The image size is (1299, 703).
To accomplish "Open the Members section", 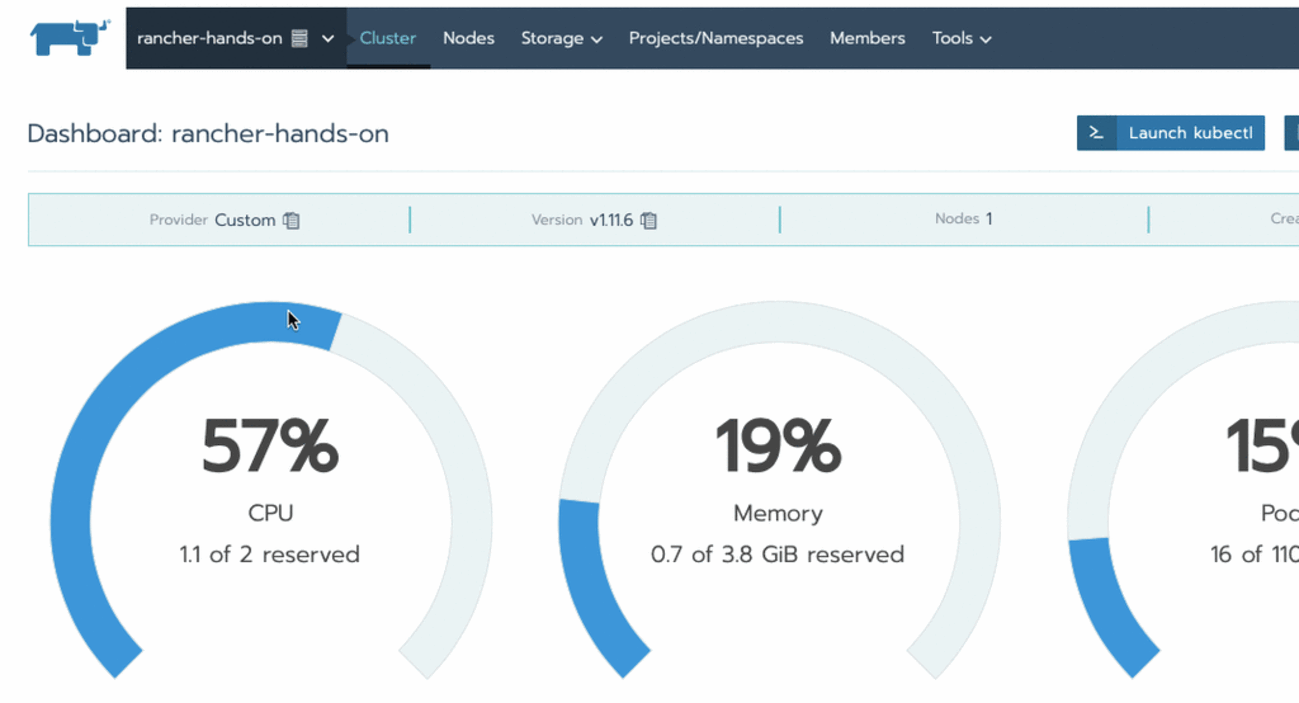I will coord(867,38).
